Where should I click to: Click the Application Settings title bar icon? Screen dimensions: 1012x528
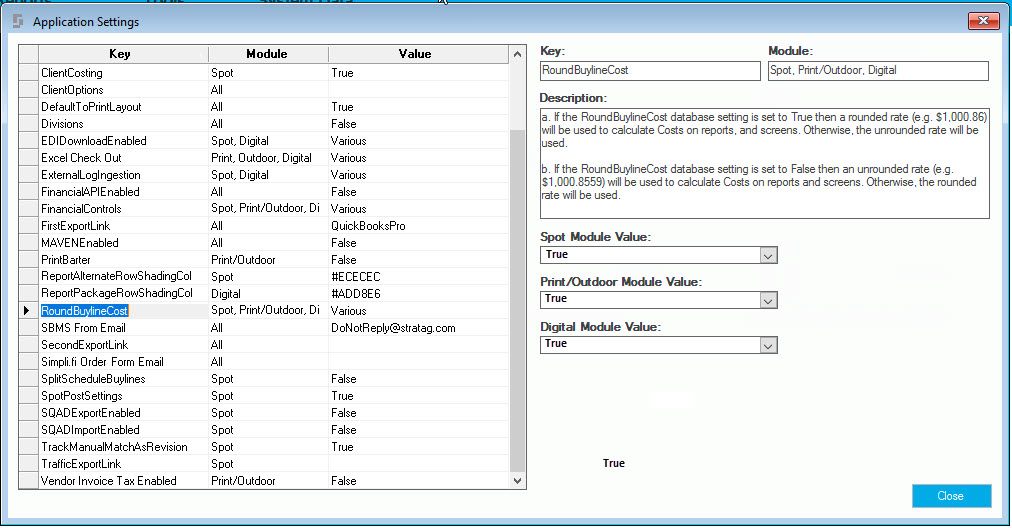(x=18, y=21)
